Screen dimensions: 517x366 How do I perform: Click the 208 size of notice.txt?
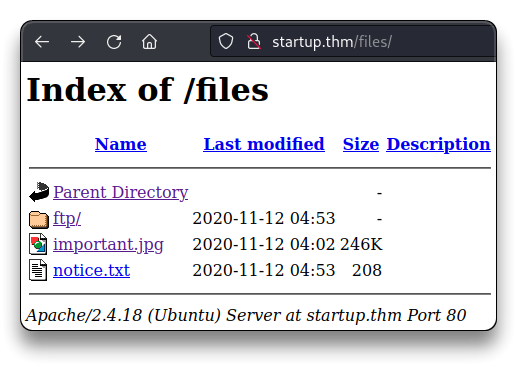pos(367,270)
